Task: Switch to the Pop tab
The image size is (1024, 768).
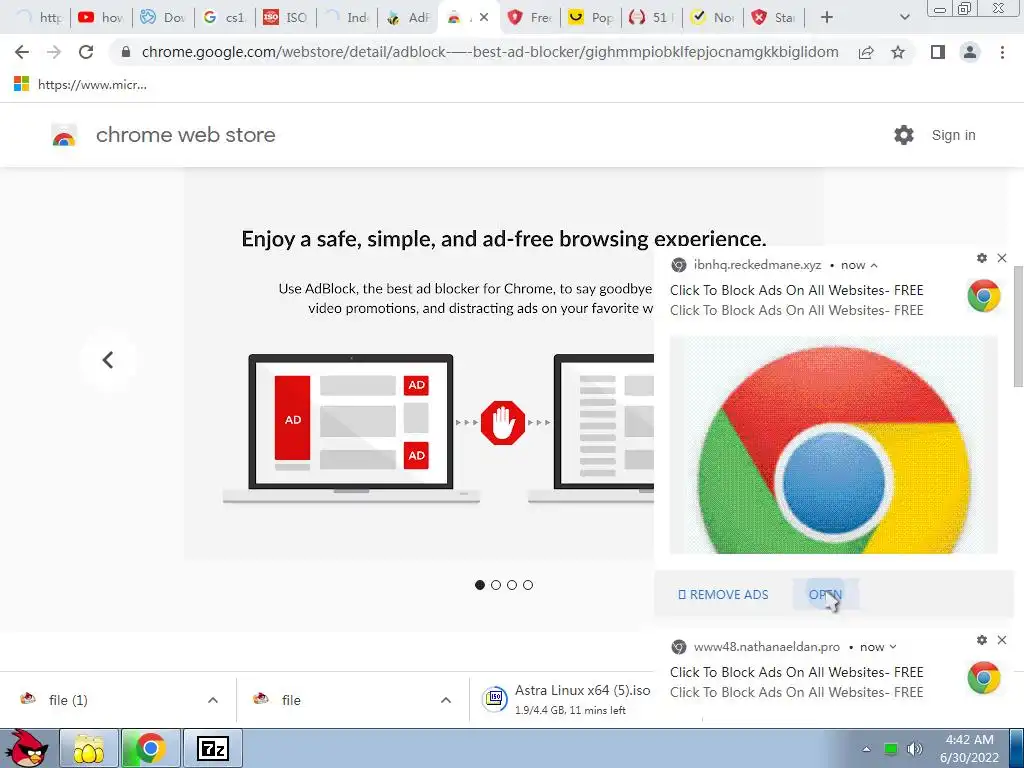Action: click(591, 18)
